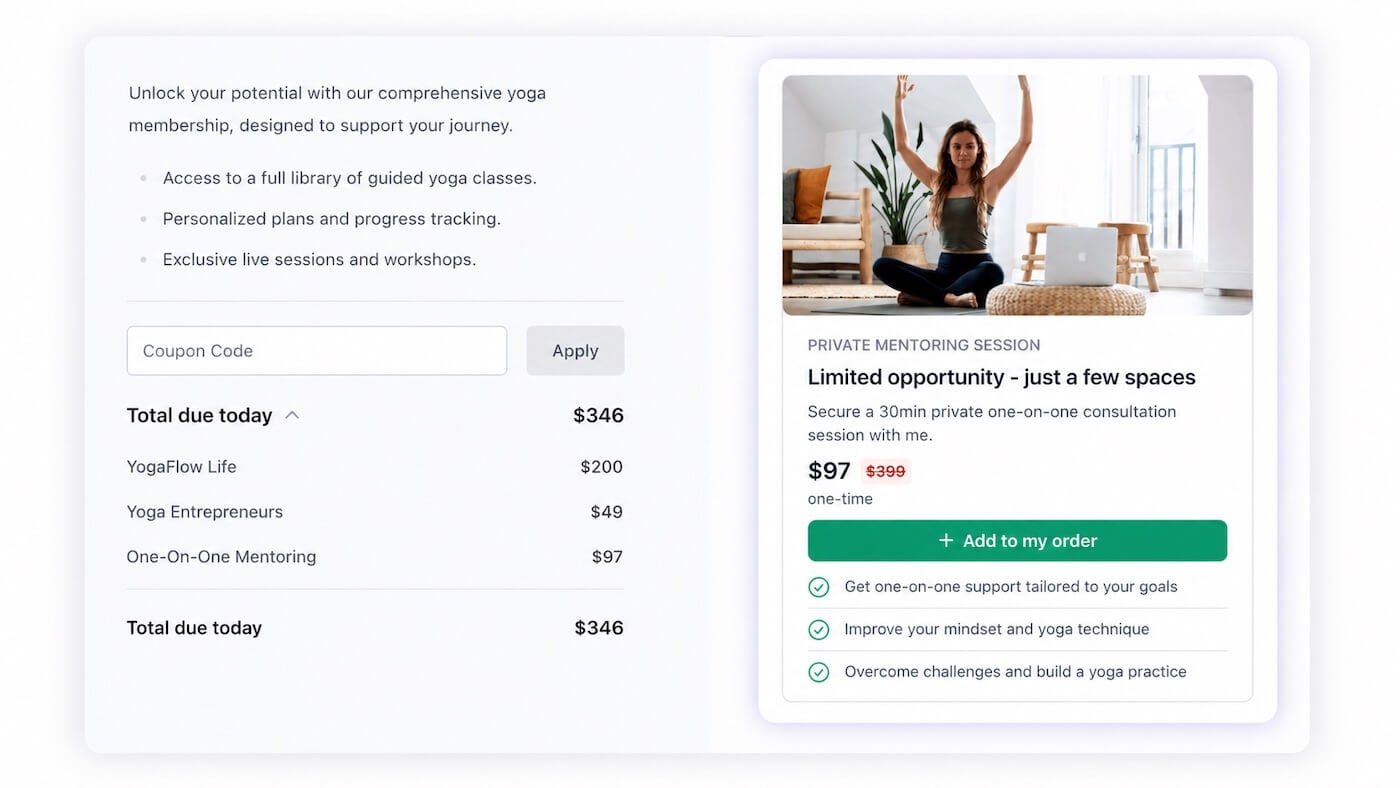Select the Yoga Entrepreneurs line item
The width and height of the screenshot is (1400, 788).
point(205,512)
